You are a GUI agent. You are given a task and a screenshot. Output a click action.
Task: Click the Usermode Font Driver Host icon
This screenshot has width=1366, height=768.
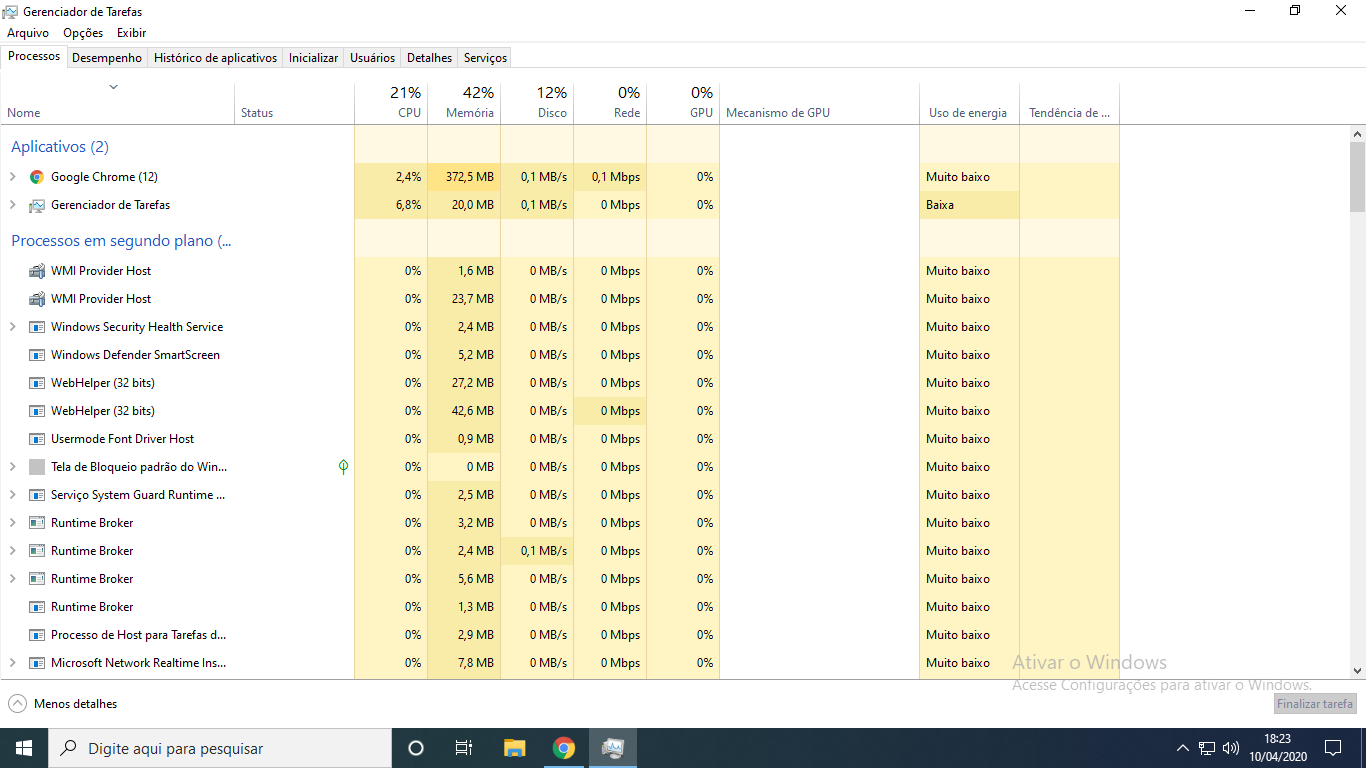point(37,439)
